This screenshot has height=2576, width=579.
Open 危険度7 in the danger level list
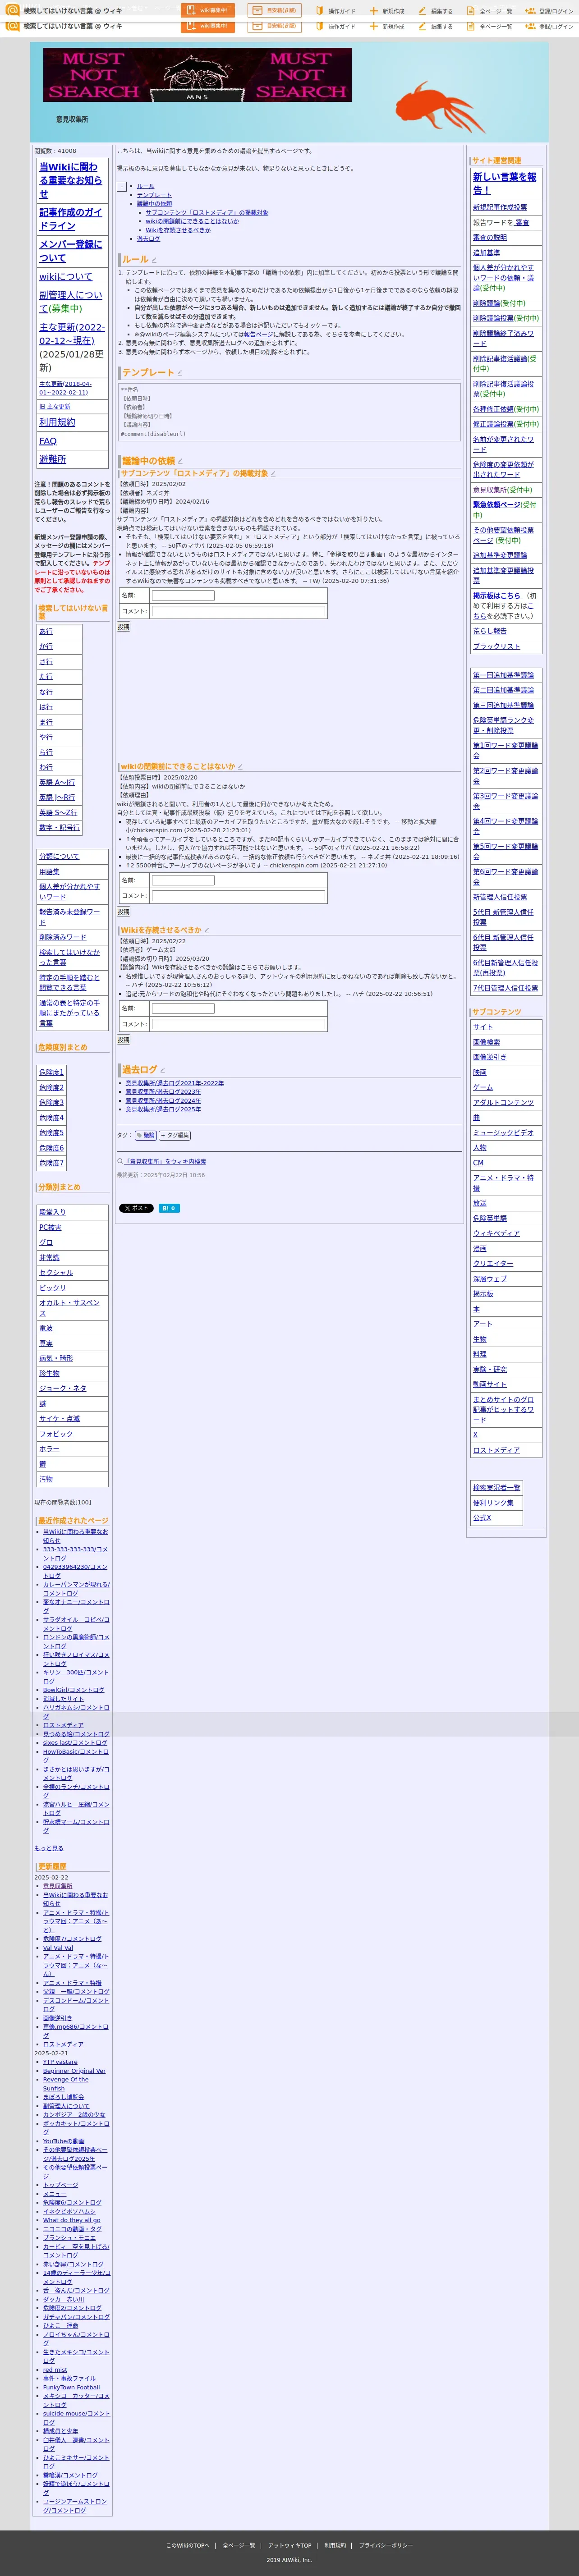[x=51, y=1163]
